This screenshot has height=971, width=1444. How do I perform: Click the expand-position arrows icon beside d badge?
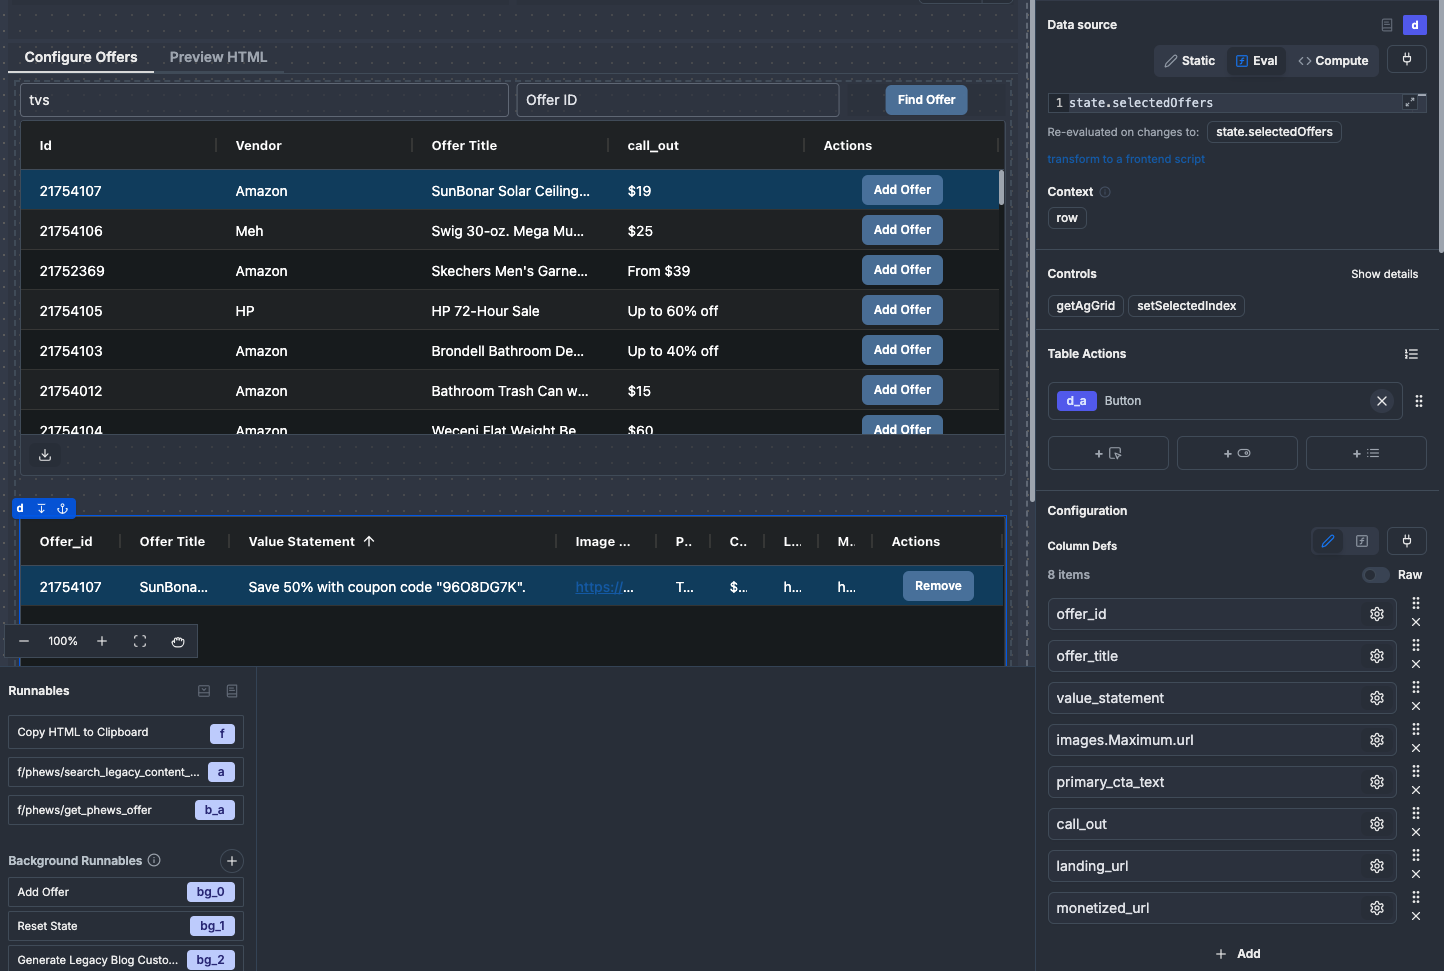41,509
